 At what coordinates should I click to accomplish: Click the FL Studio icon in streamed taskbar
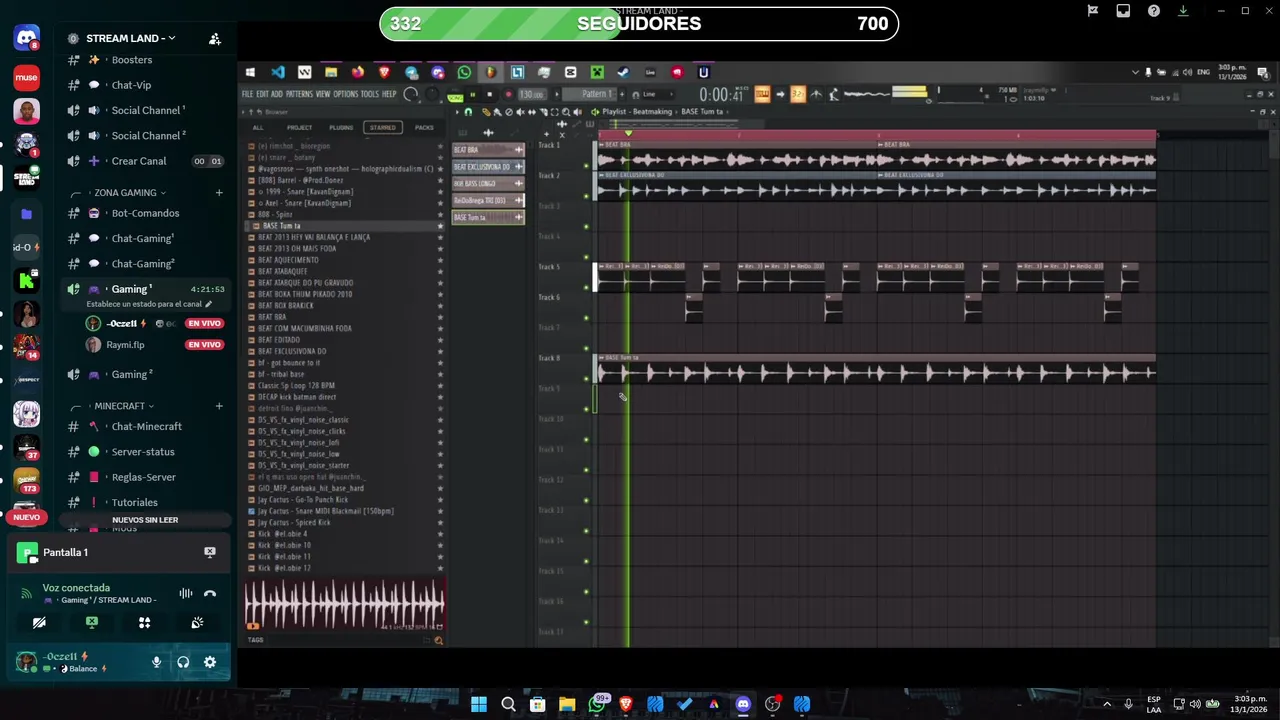pyautogui.click(x=491, y=72)
